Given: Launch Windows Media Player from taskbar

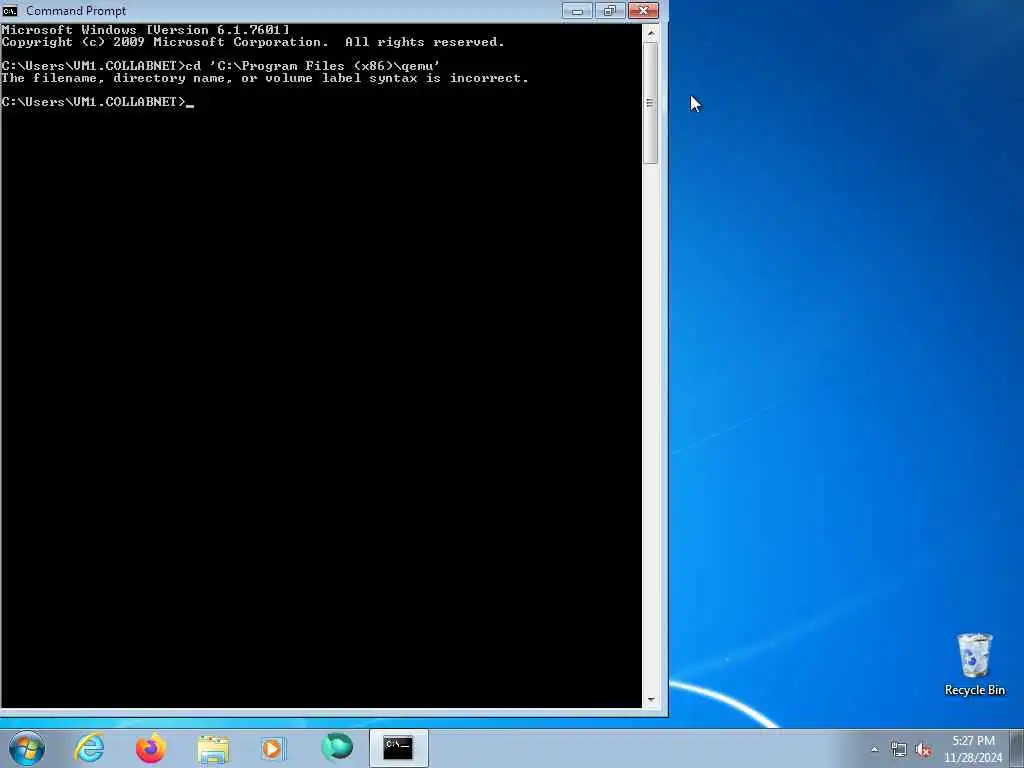Looking at the screenshot, I should tap(274, 748).
